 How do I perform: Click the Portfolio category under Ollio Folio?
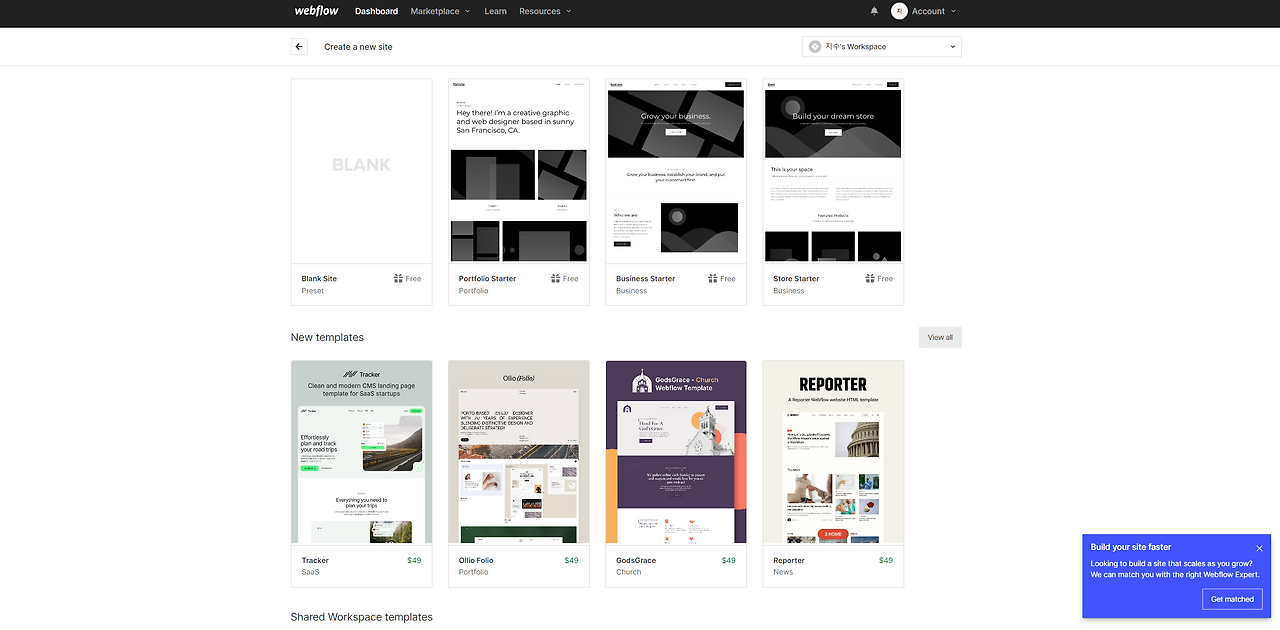pos(473,572)
